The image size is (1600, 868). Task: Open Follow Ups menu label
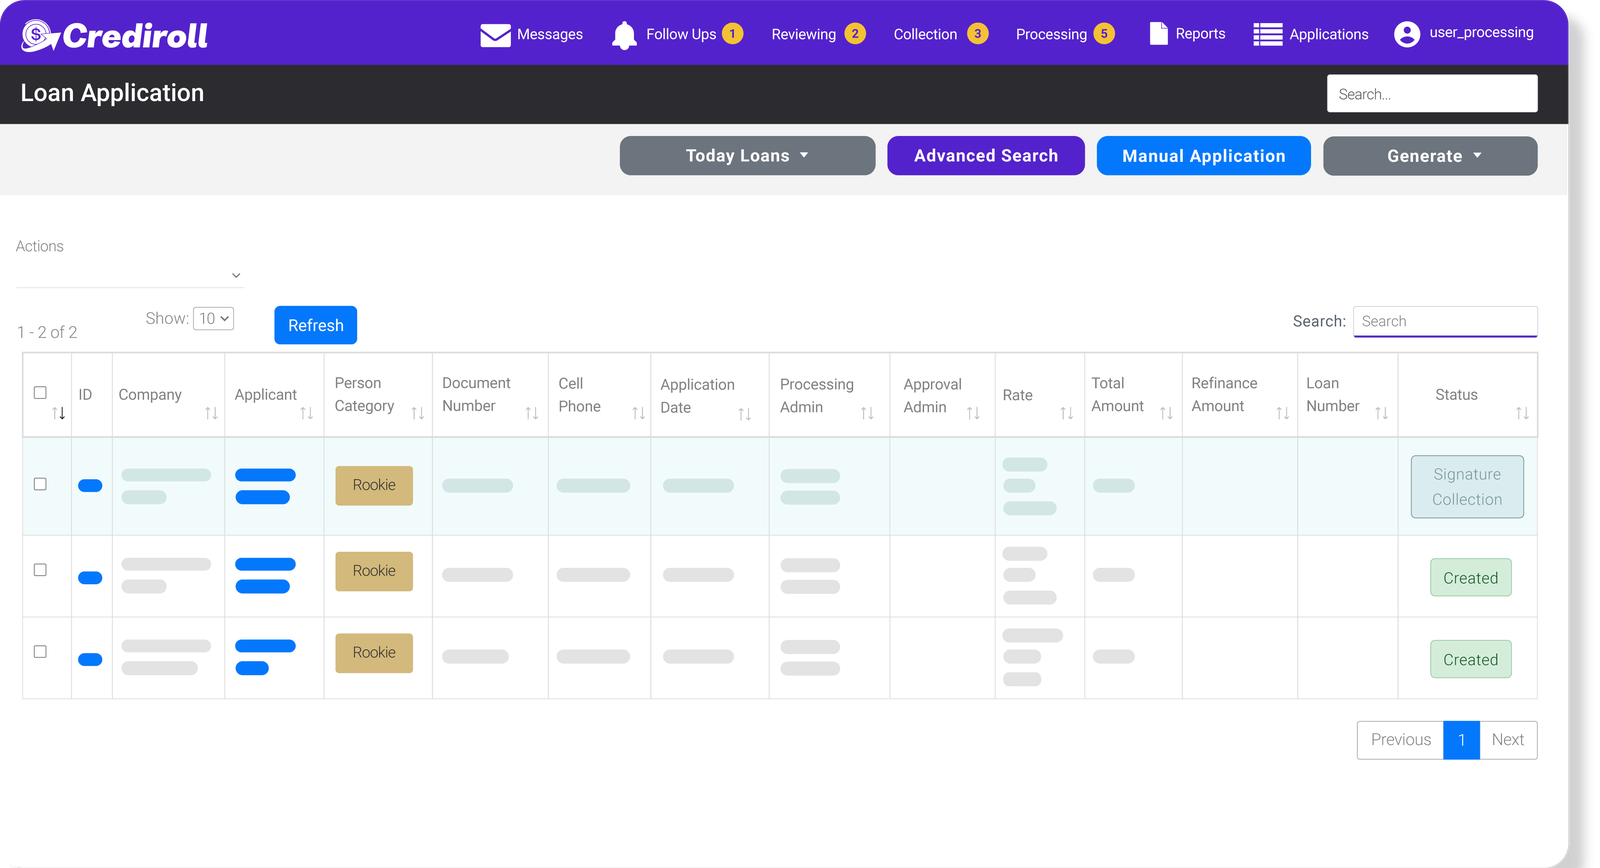point(681,34)
